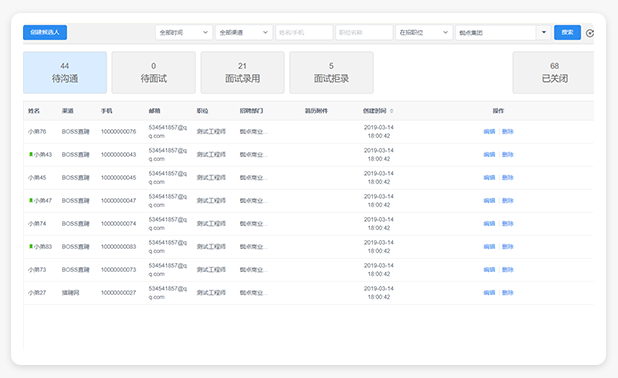
Task: Switch to the 待沟通 tab showing 44
Action: [x=65, y=73]
